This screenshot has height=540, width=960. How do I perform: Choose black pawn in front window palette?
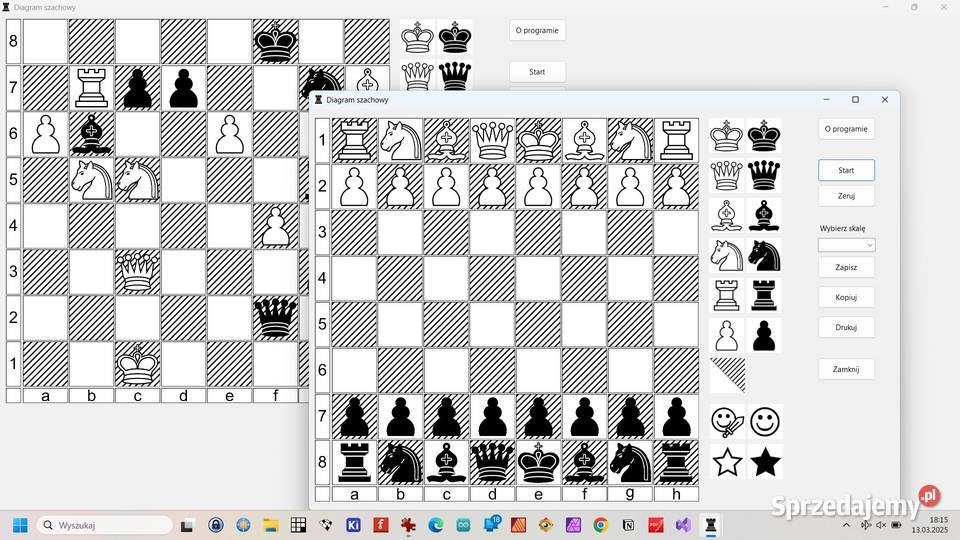pyautogui.click(x=764, y=336)
